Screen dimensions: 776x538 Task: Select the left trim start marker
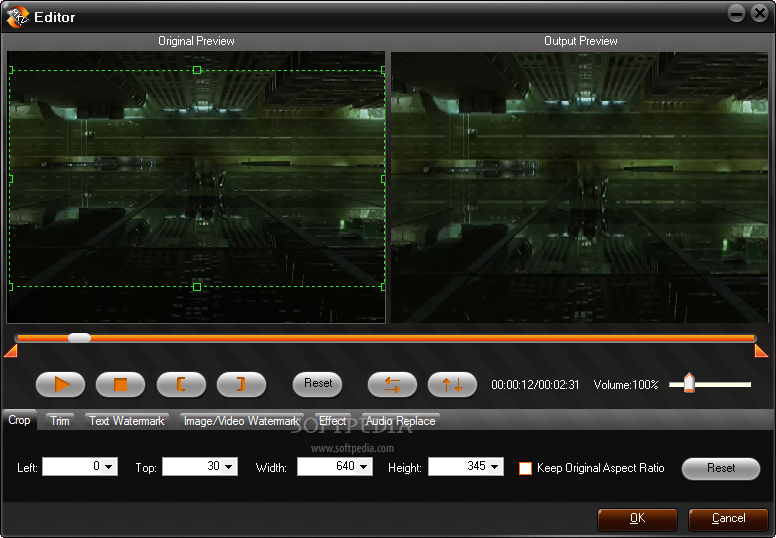(11, 351)
